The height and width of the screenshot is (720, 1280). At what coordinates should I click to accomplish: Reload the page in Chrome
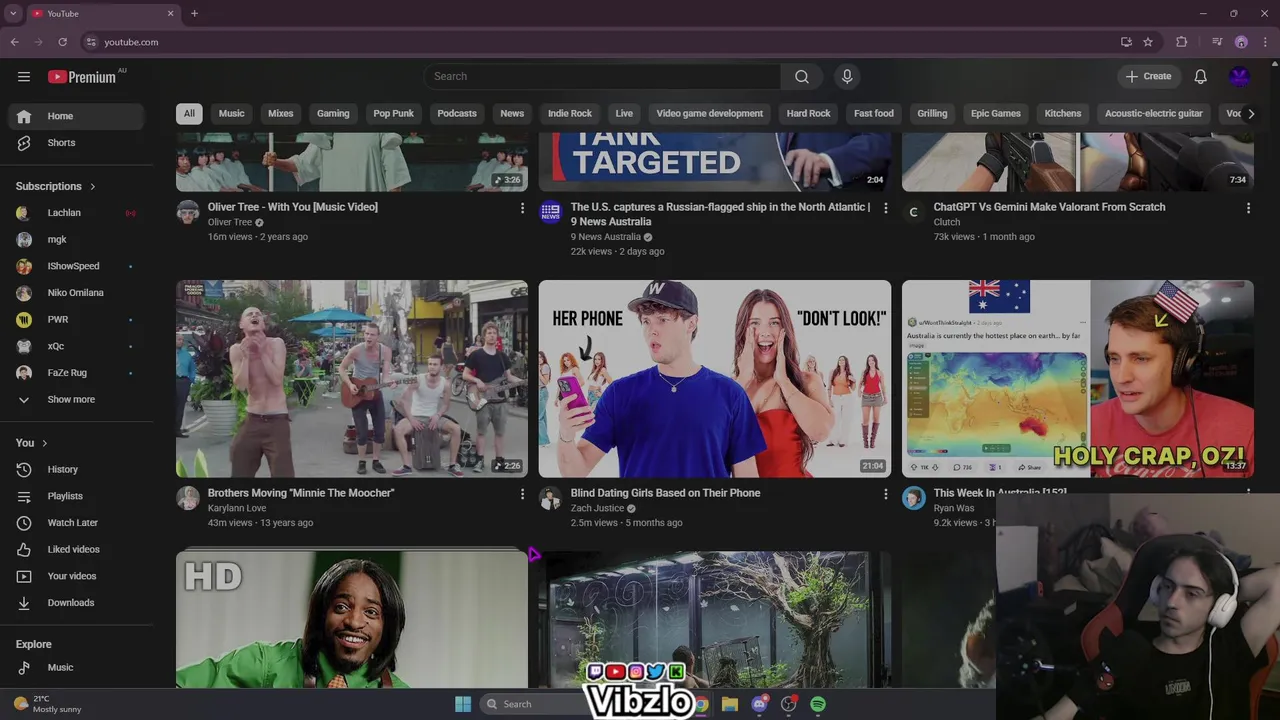click(62, 42)
